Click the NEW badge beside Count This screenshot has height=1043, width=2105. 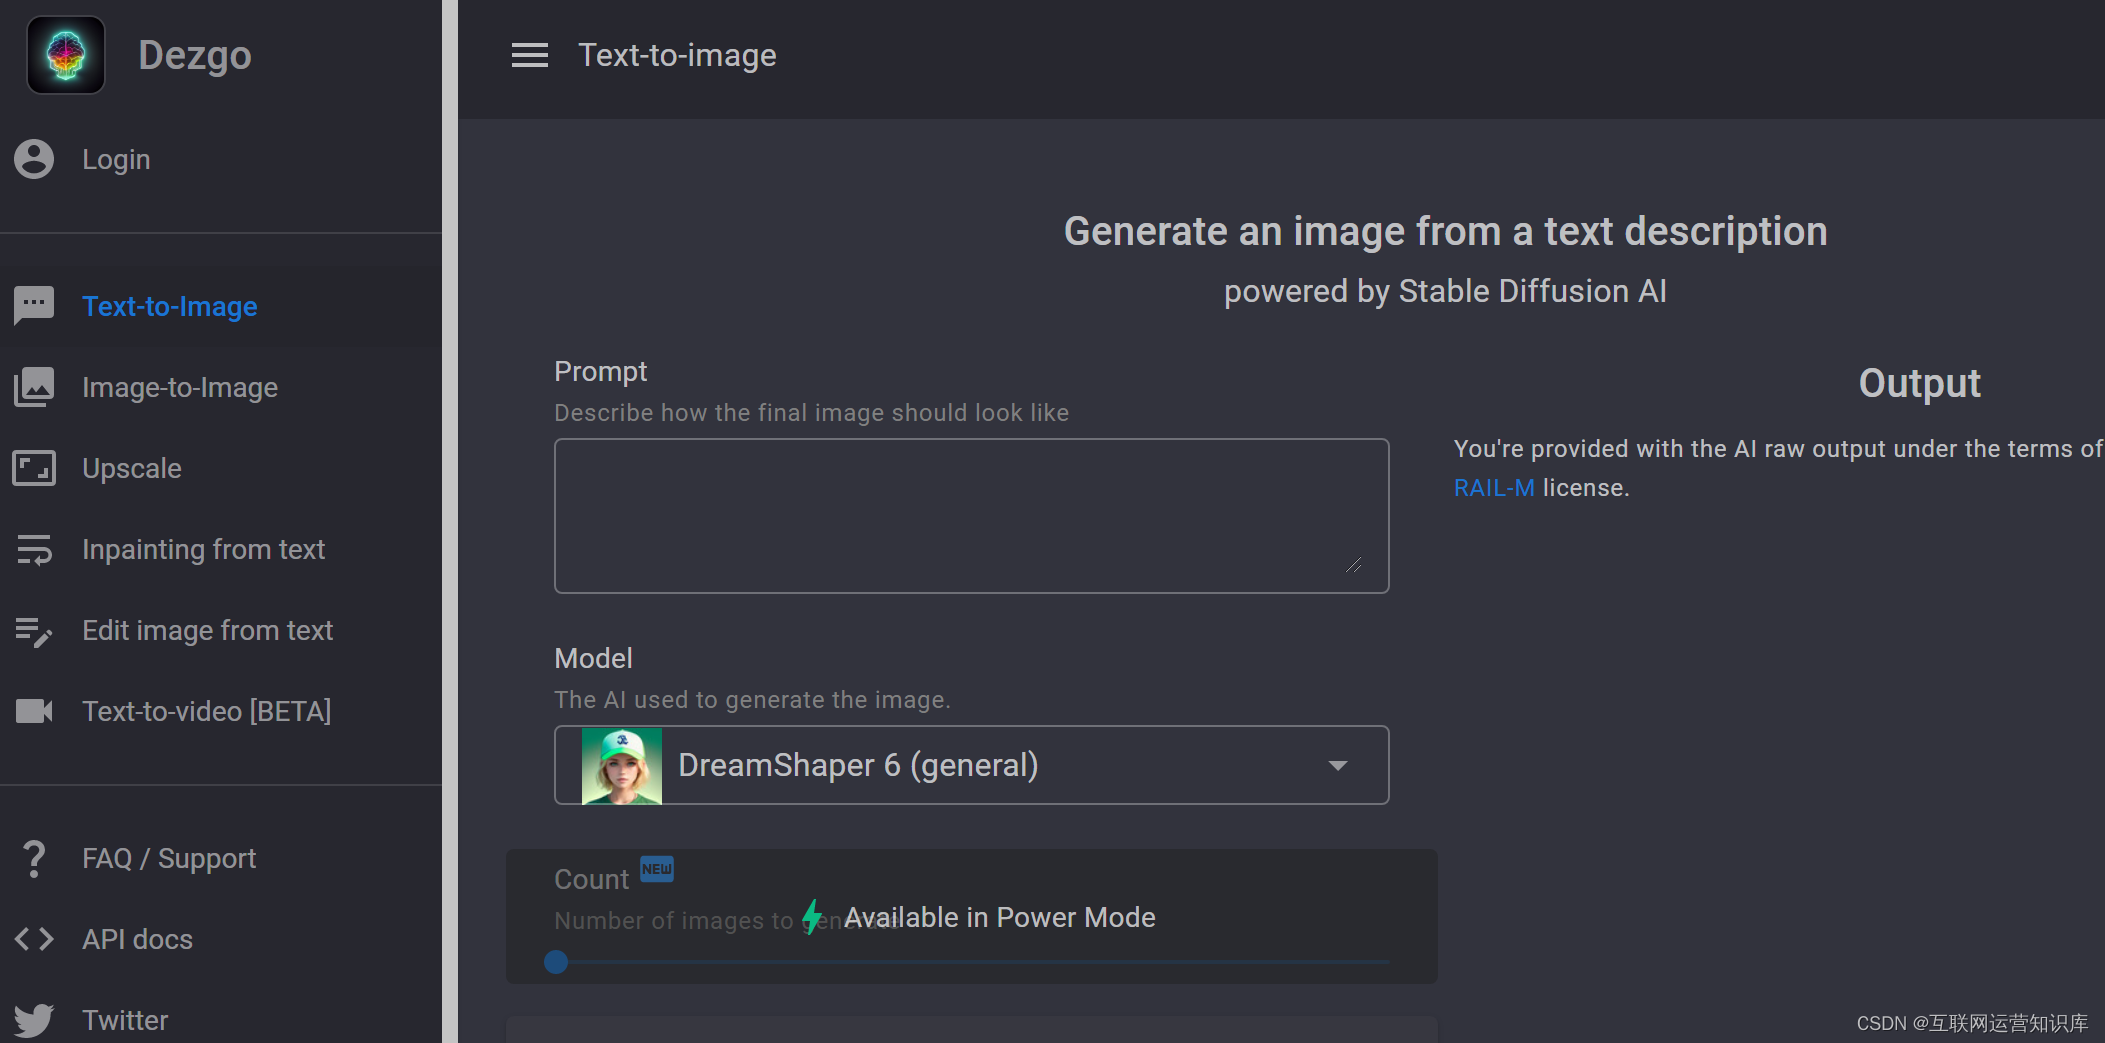tap(657, 869)
